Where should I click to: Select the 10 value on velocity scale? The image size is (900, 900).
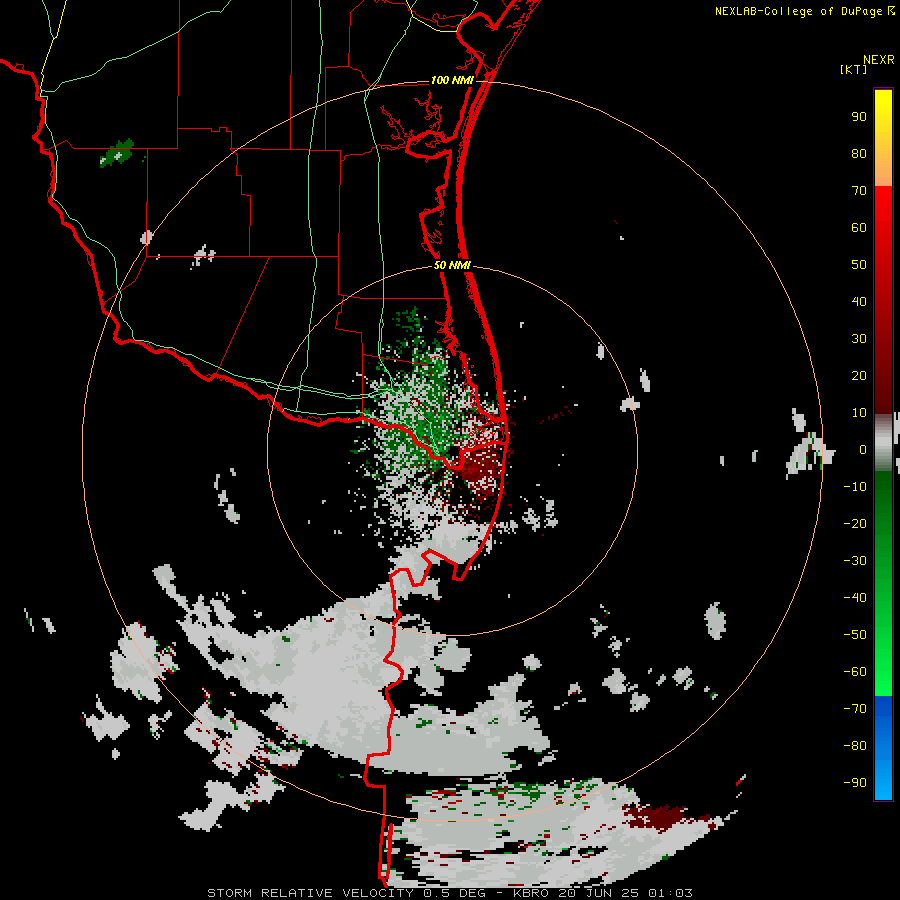click(859, 413)
